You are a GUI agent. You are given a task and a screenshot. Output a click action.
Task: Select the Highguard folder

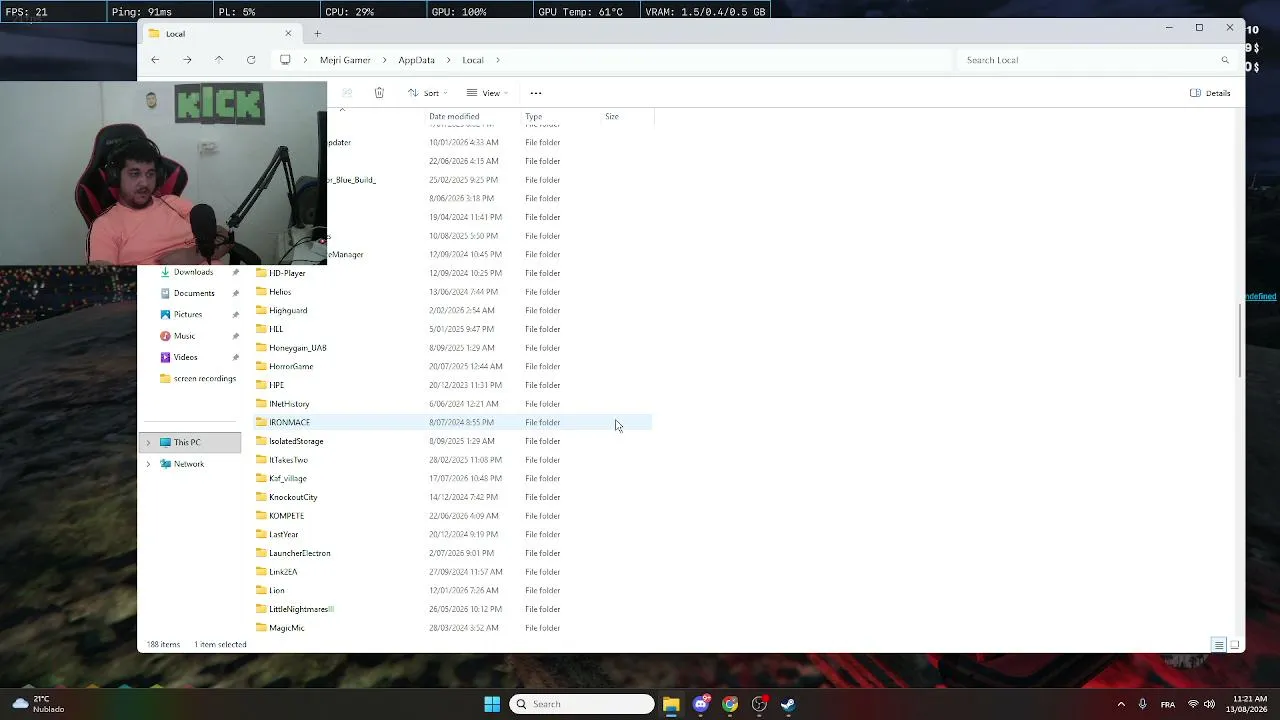pyautogui.click(x=288, y=310)
